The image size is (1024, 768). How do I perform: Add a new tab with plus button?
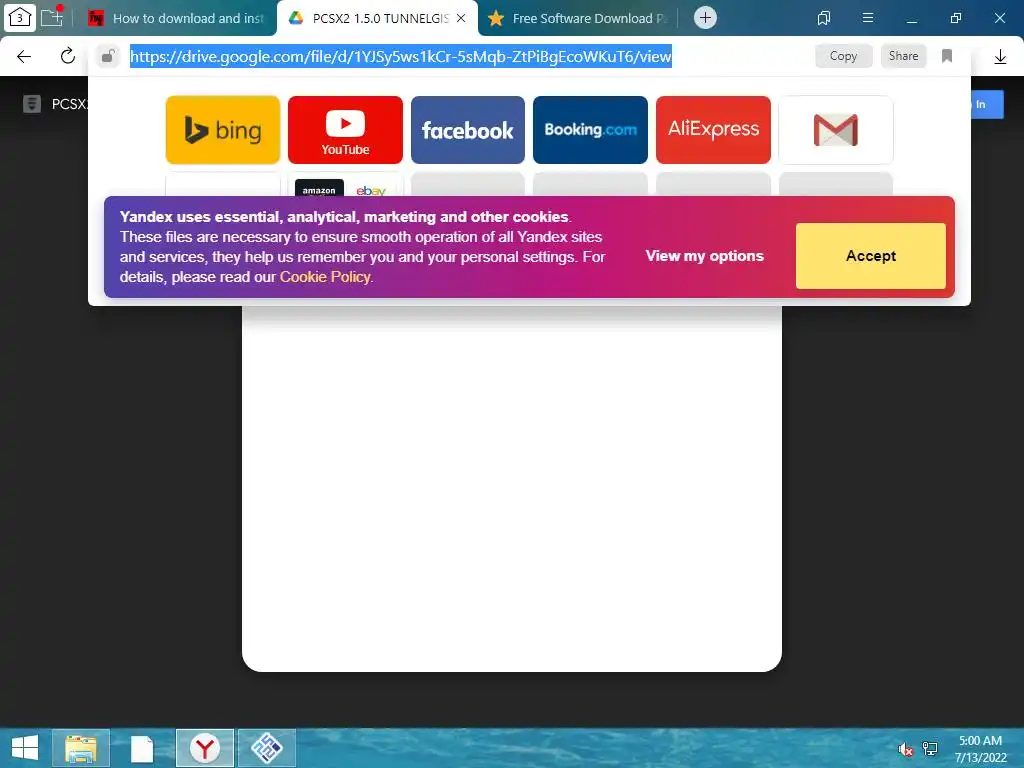[705, 18]
